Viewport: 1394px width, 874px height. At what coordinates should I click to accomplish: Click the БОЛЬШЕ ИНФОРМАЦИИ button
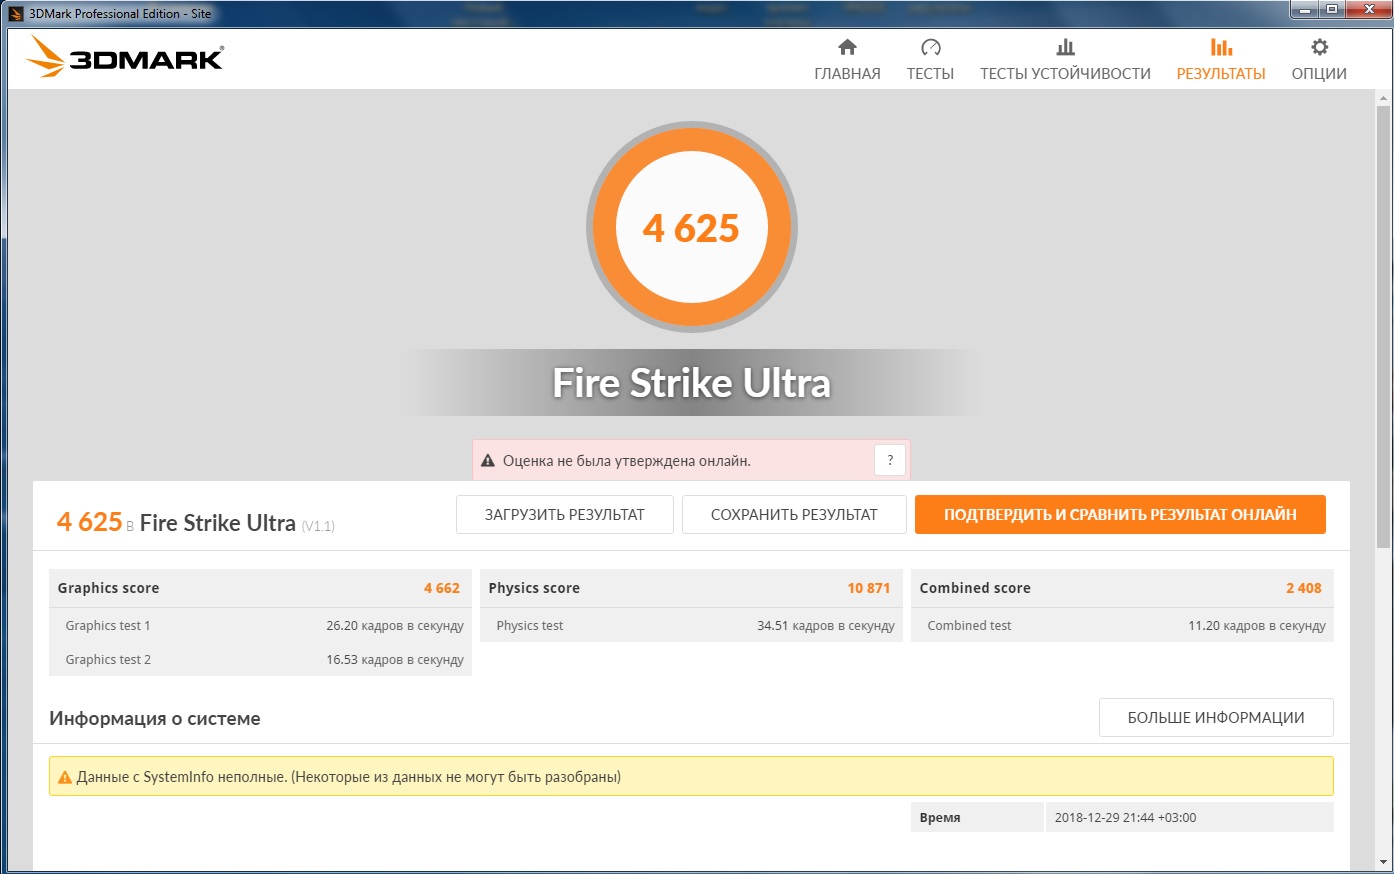(1216, 718)
